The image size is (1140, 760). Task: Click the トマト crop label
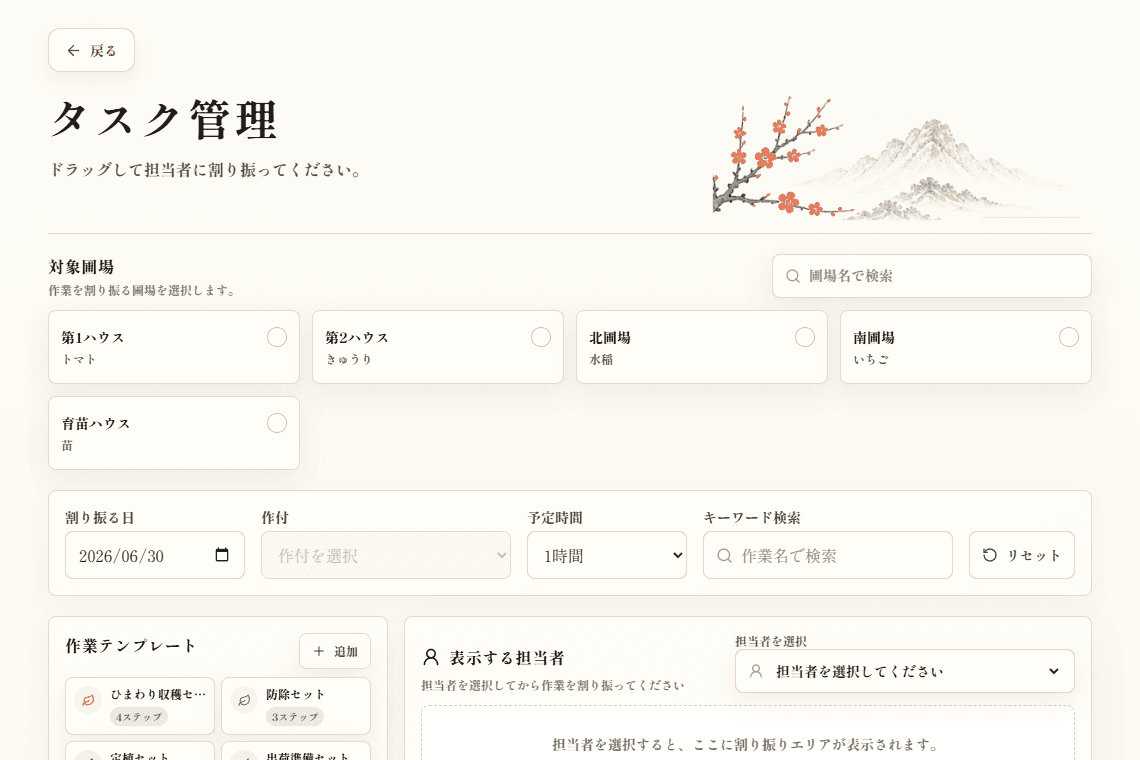79,359
